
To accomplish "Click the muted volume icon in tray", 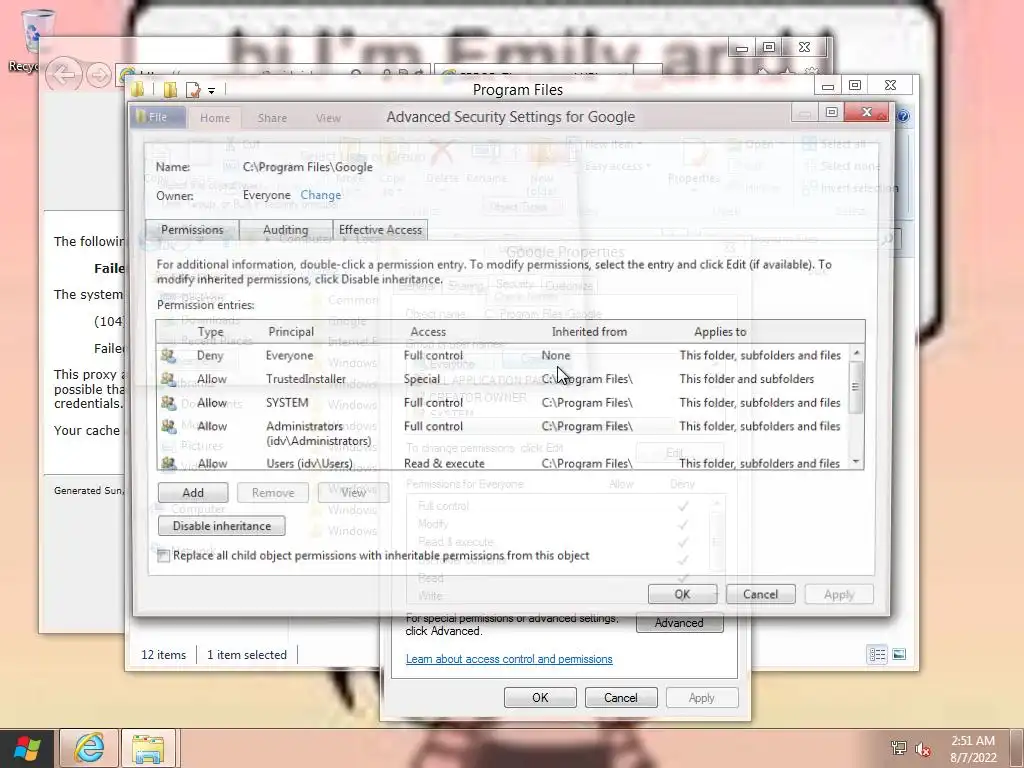I will click(923, 748).
